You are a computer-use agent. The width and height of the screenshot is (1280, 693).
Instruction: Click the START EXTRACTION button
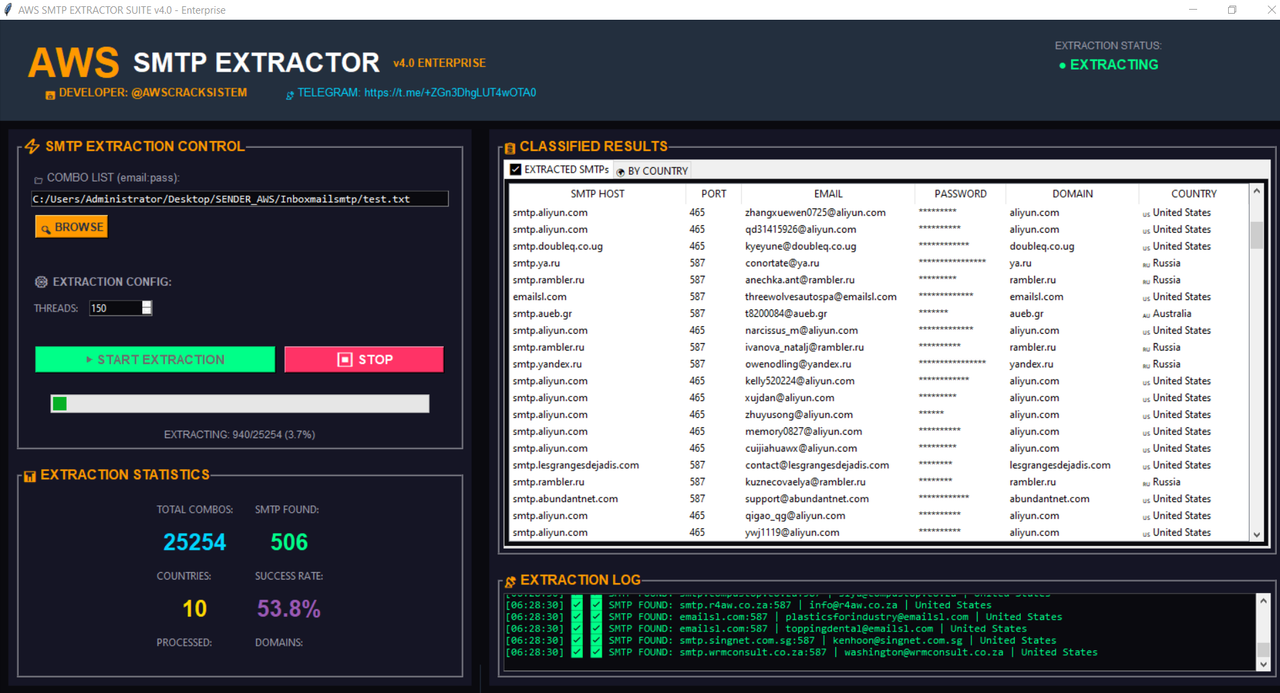[155, 359]
